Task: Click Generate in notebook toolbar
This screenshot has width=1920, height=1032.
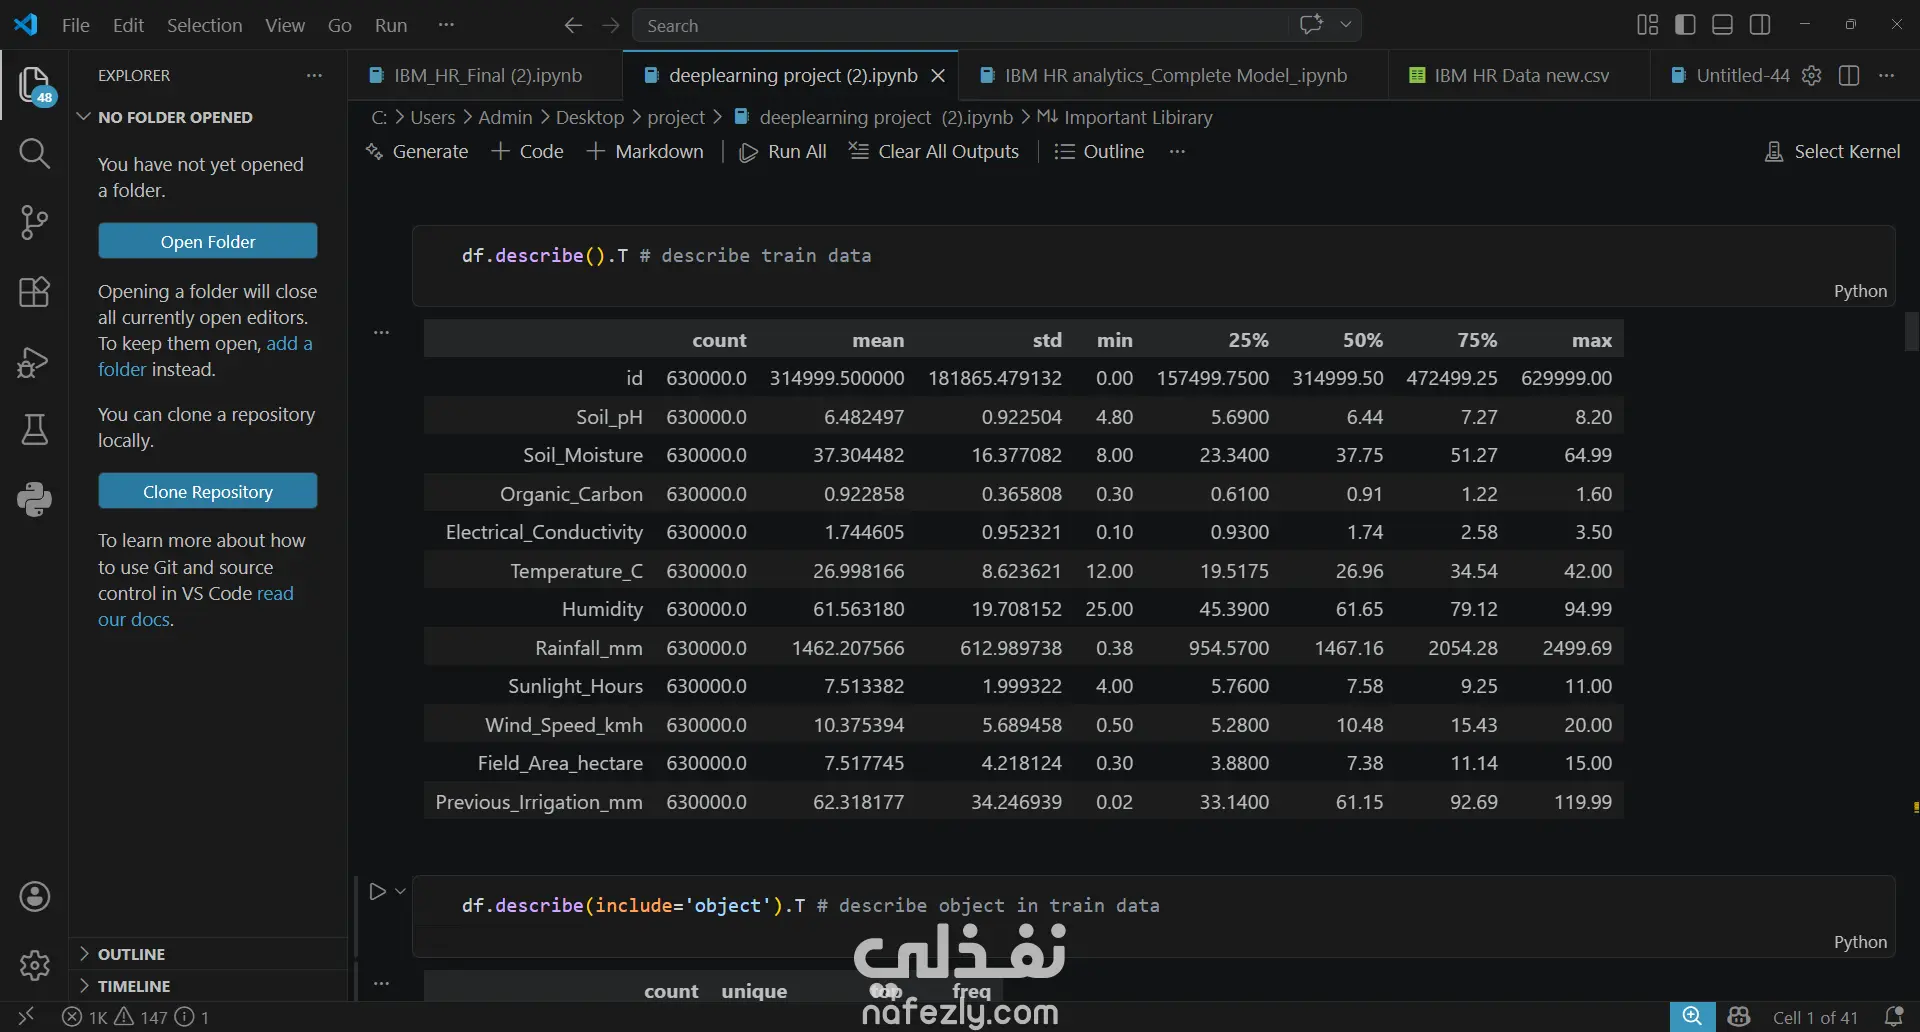Action: coord(418,151)
